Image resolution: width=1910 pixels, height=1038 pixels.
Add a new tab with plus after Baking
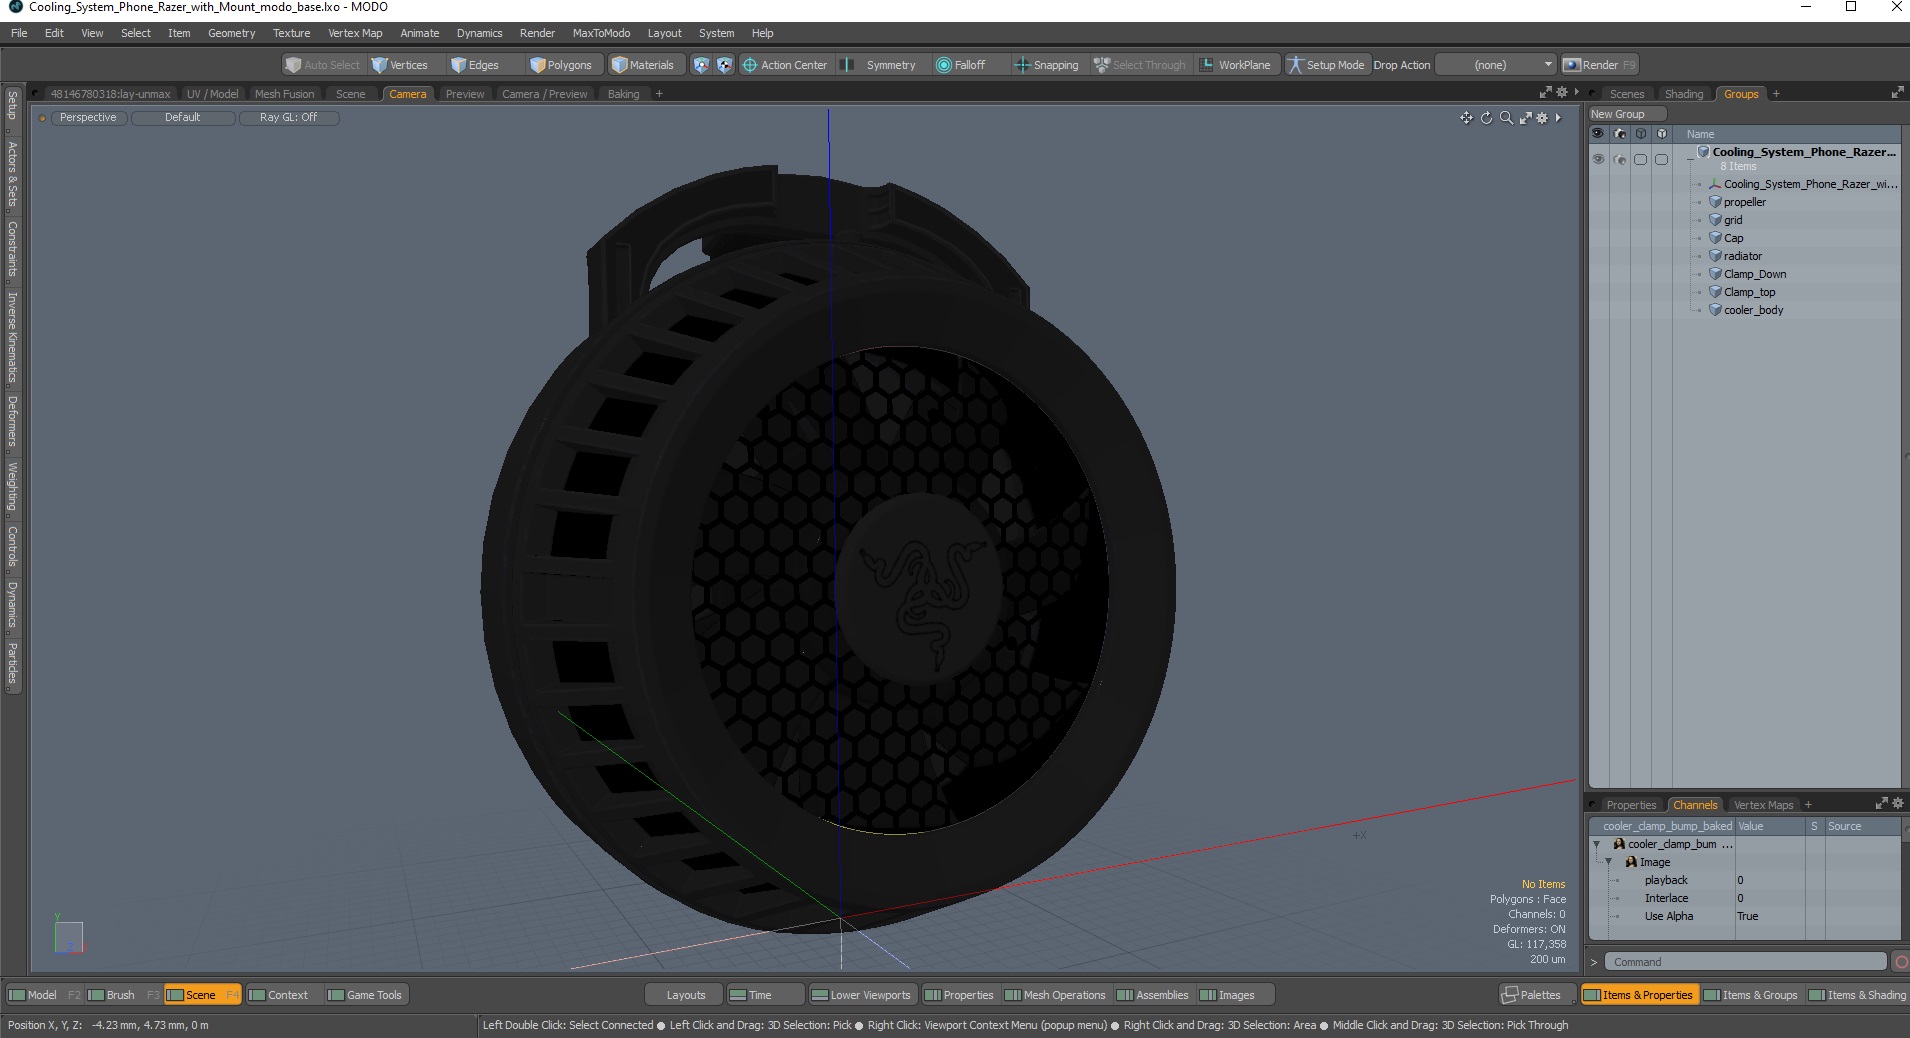tap(659, 94)
